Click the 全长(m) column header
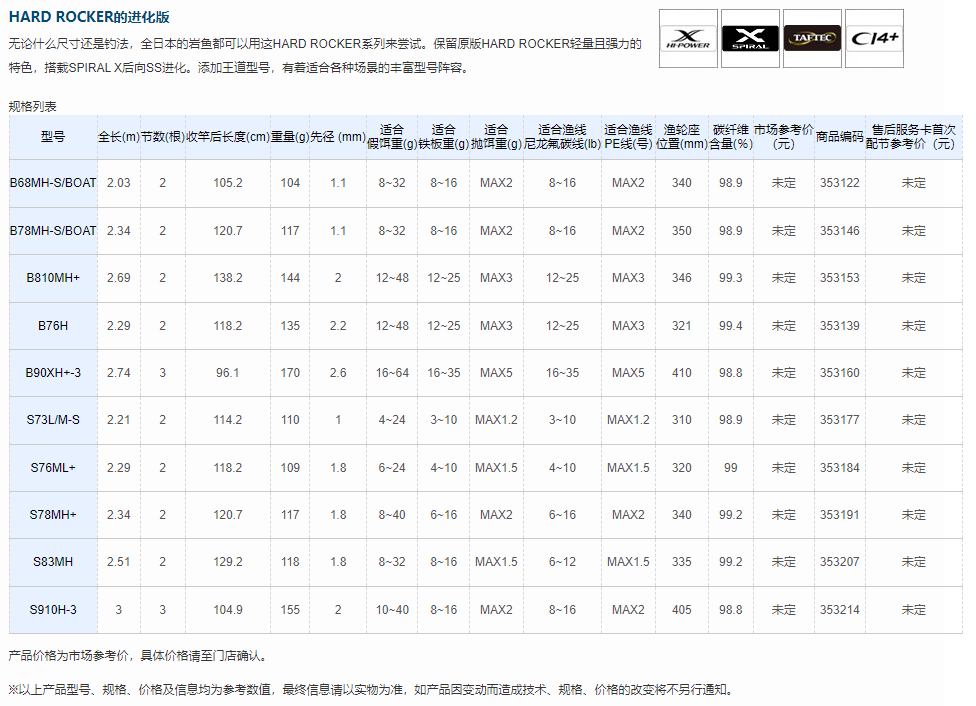 [119, 137]
